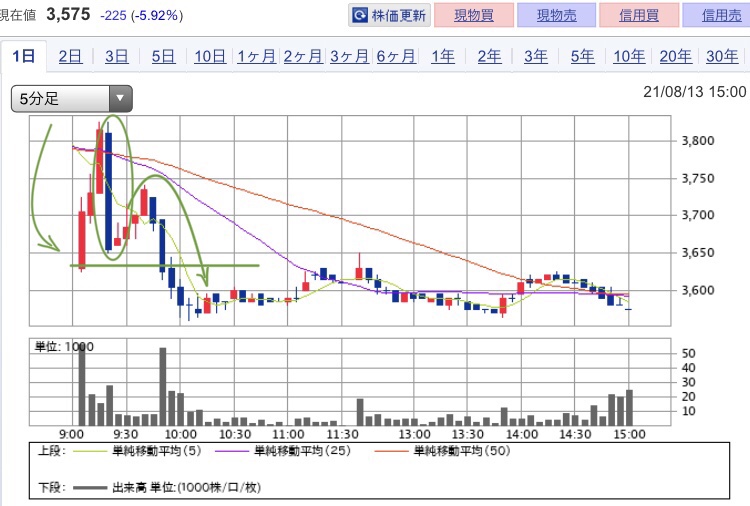Viewport: 750px width, 506px height.
Task: Show the 3ヶ月 chart
Action: click(x=349, y=56)
